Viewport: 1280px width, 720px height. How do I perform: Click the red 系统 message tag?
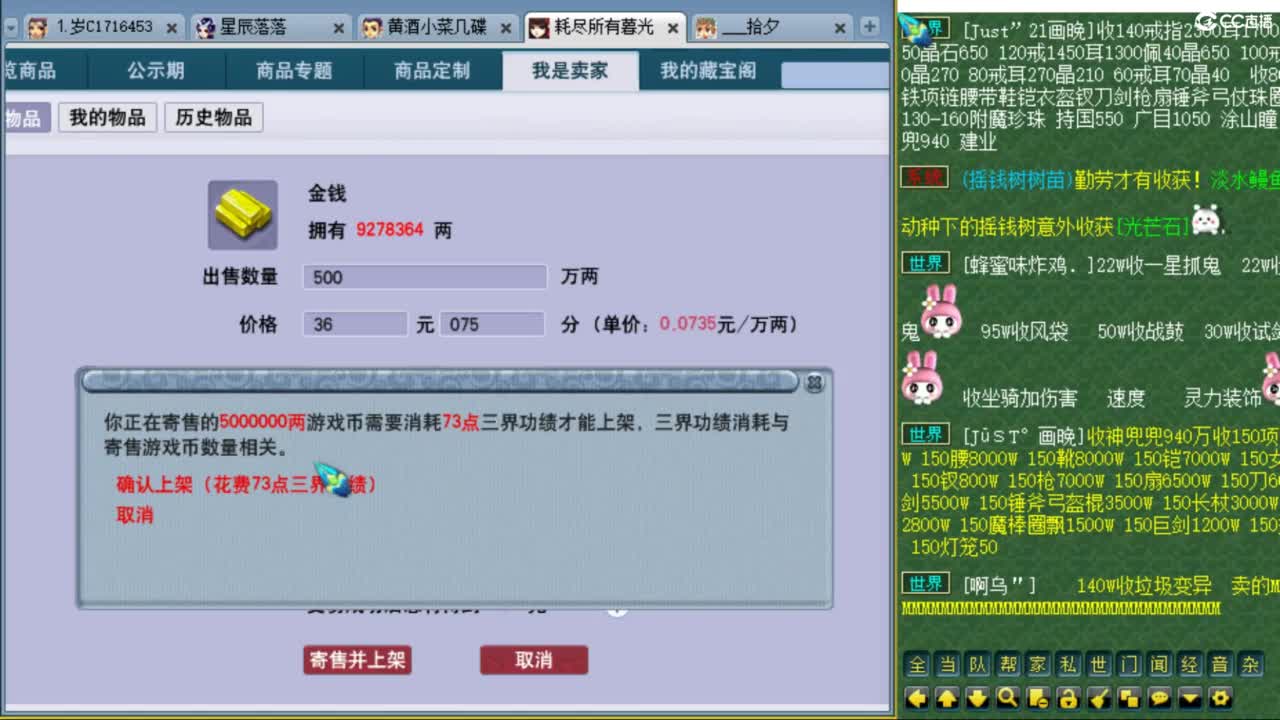click(x=924, y=178)
